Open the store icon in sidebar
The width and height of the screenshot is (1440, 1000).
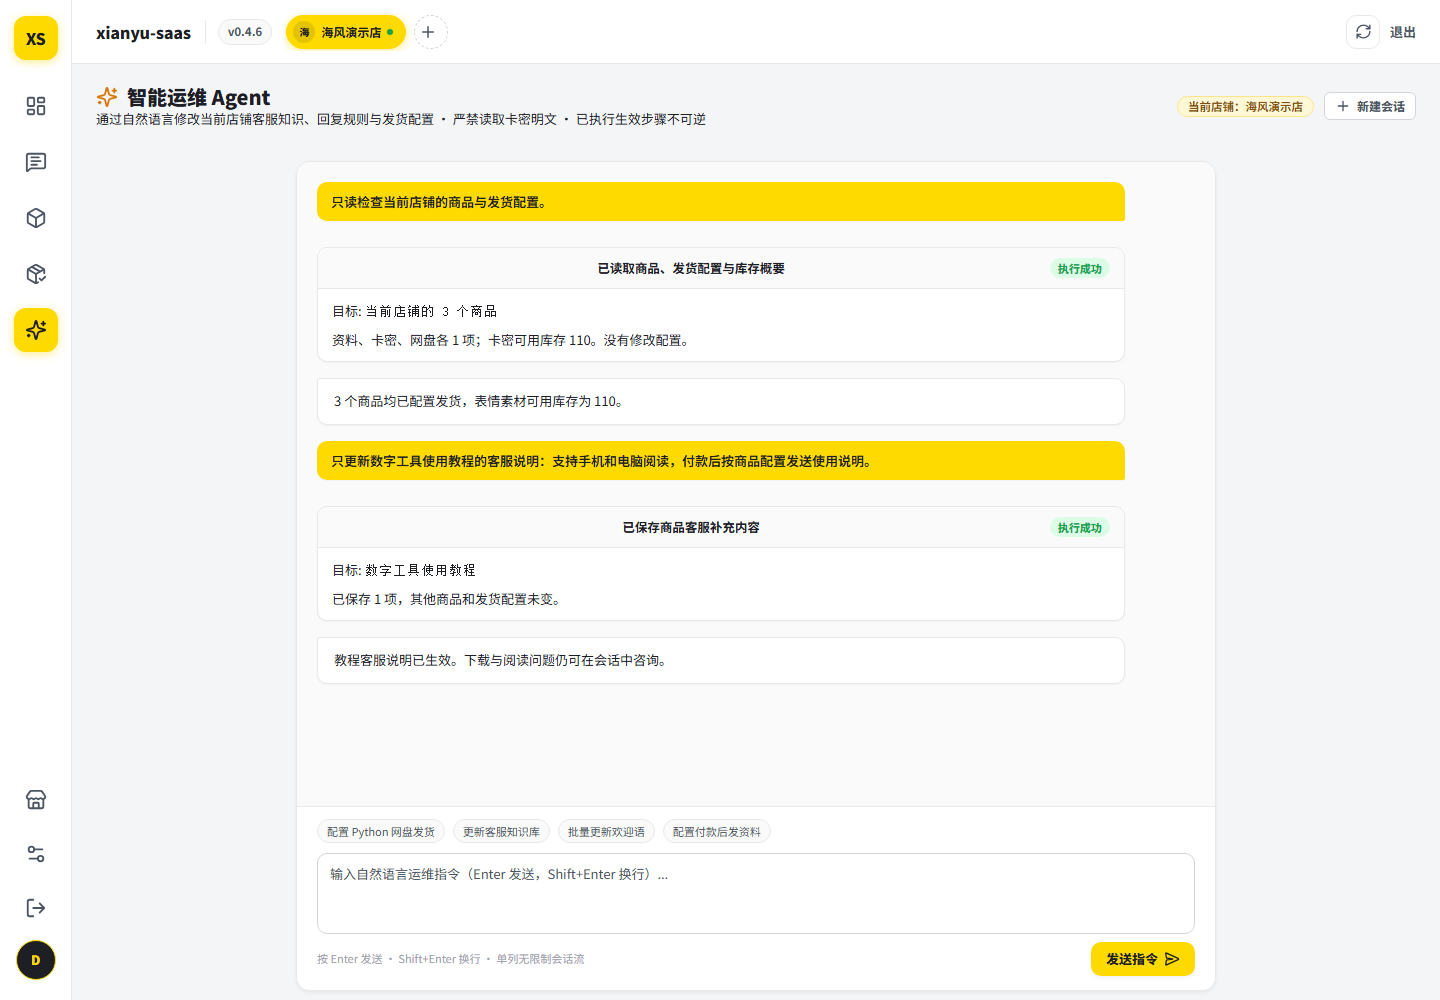pyautogui.click(x=36, y=800)
